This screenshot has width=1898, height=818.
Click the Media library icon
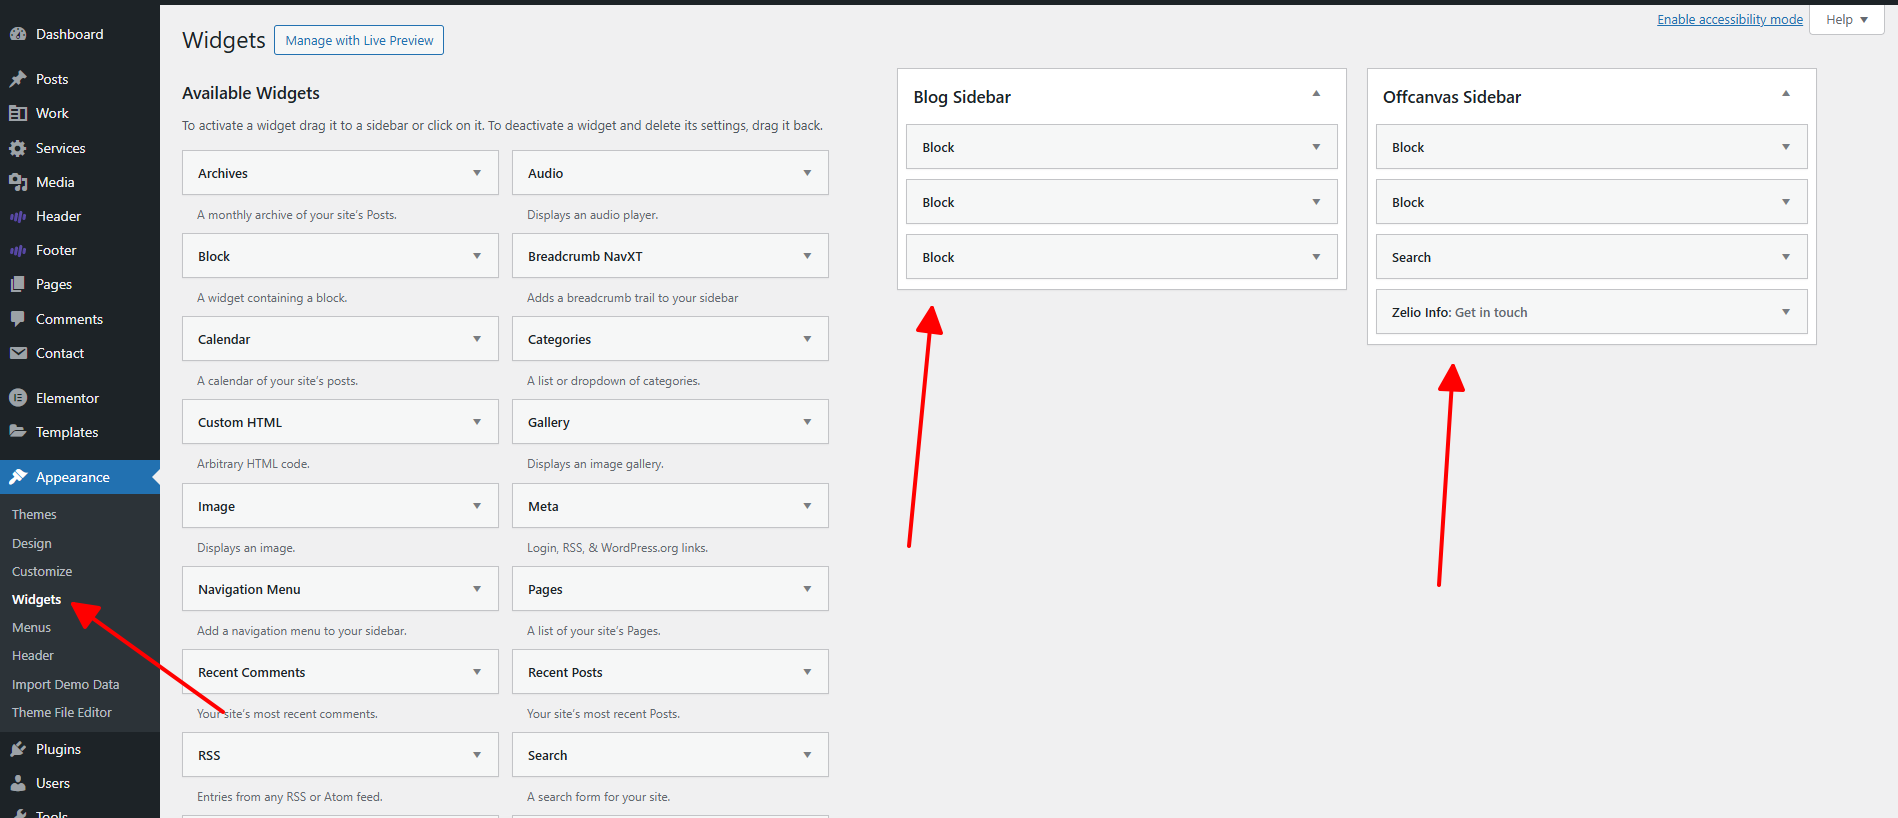coord(18,182)
